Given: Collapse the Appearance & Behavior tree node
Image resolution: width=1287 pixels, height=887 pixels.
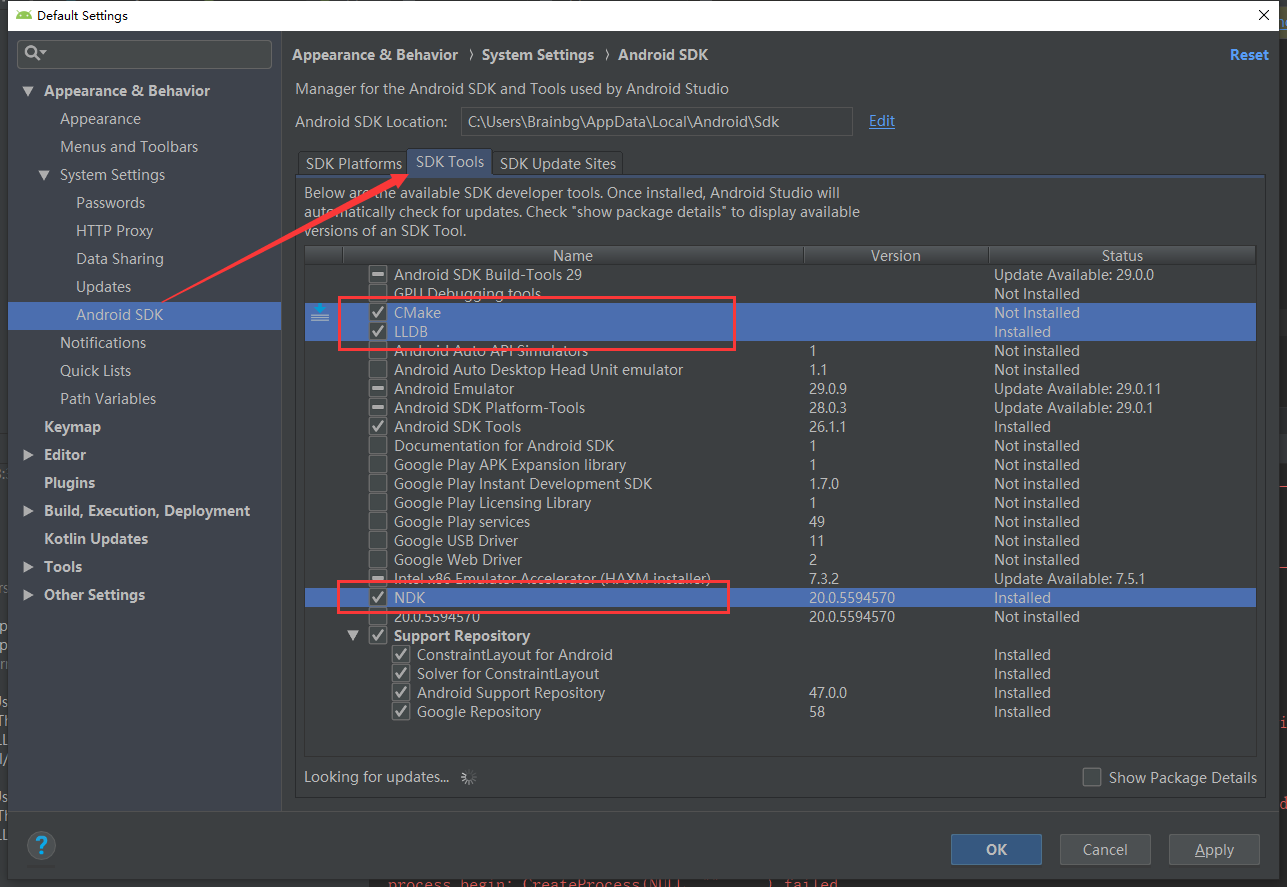Looking at the screenshot, I should click(x=28, y=91).
